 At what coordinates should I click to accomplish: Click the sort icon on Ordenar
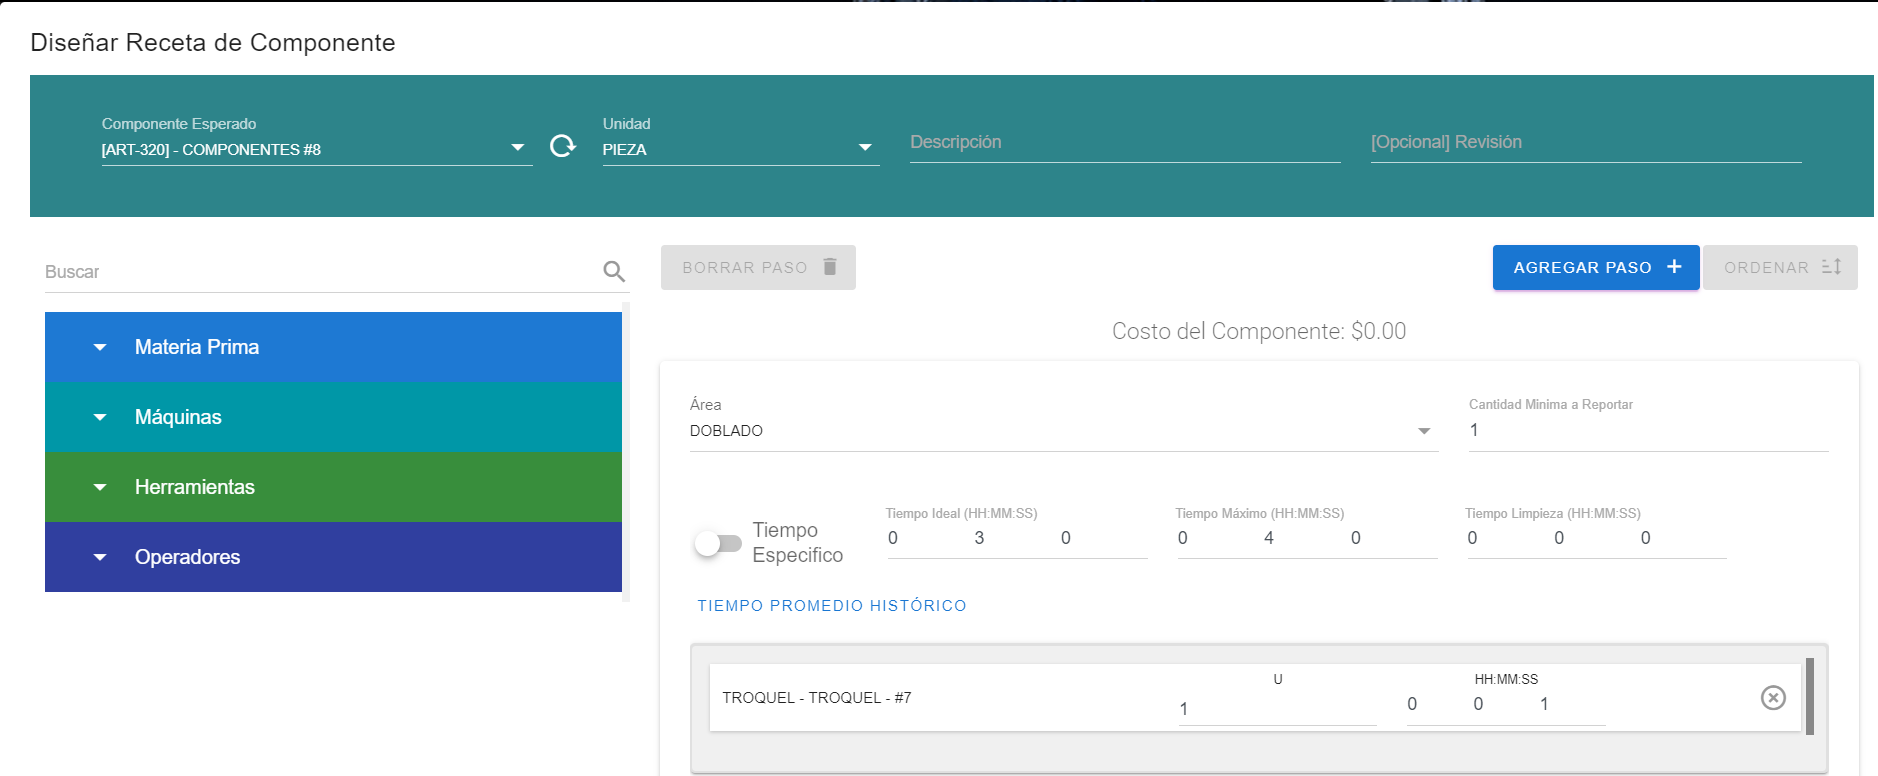[1831, 267]
